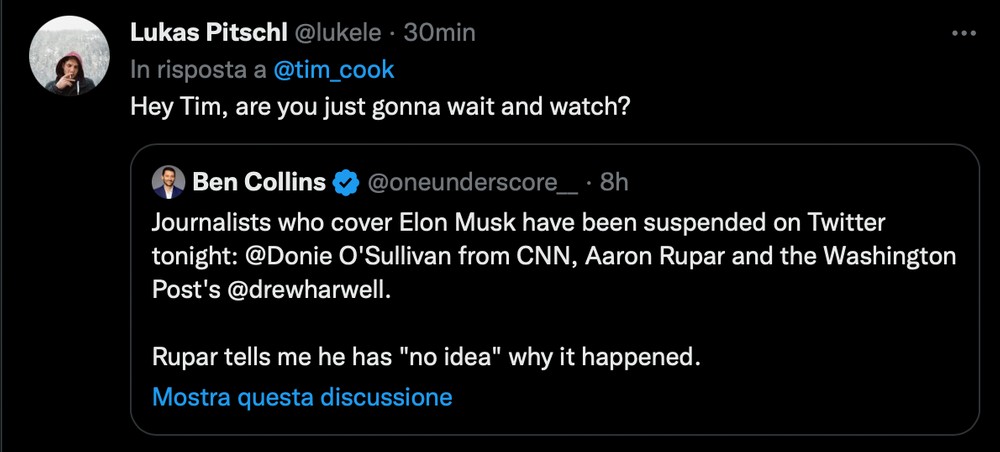Open Ben Collins' name in quoted tweet
Screen dimensions: 1000x452
(x=259, y=182)
